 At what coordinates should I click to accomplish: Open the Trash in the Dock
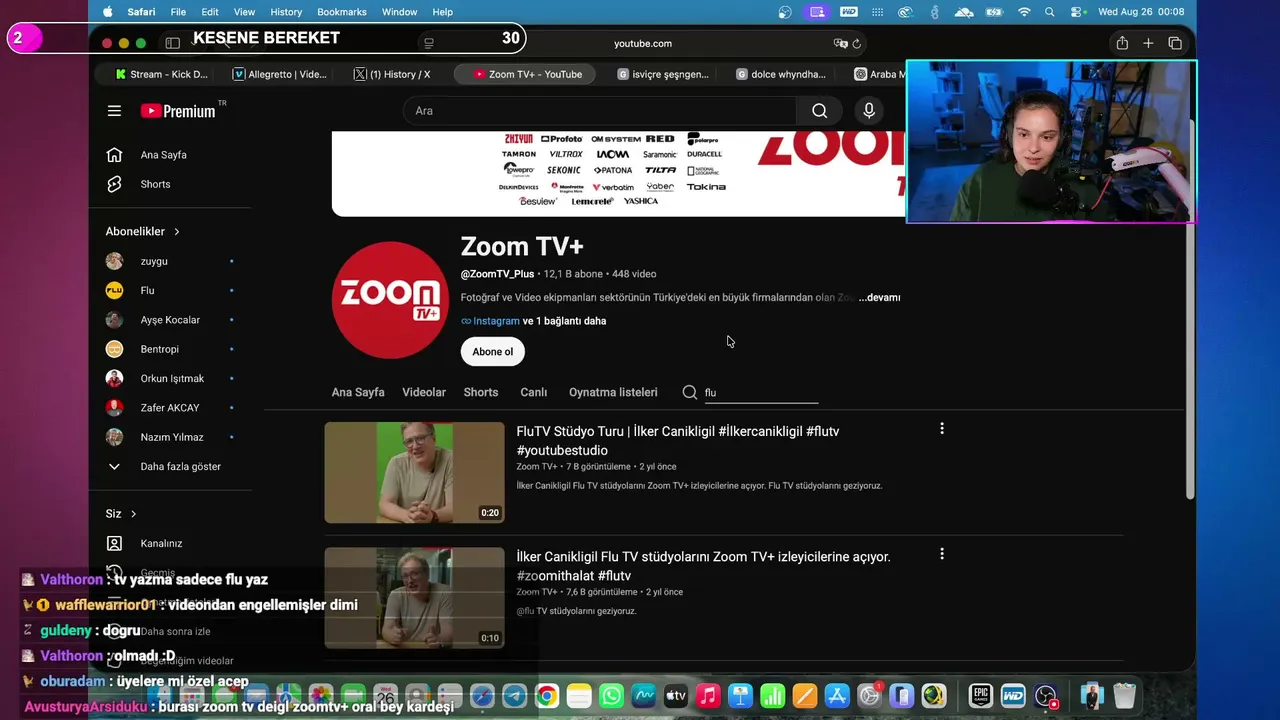[x=1124, y=696]
